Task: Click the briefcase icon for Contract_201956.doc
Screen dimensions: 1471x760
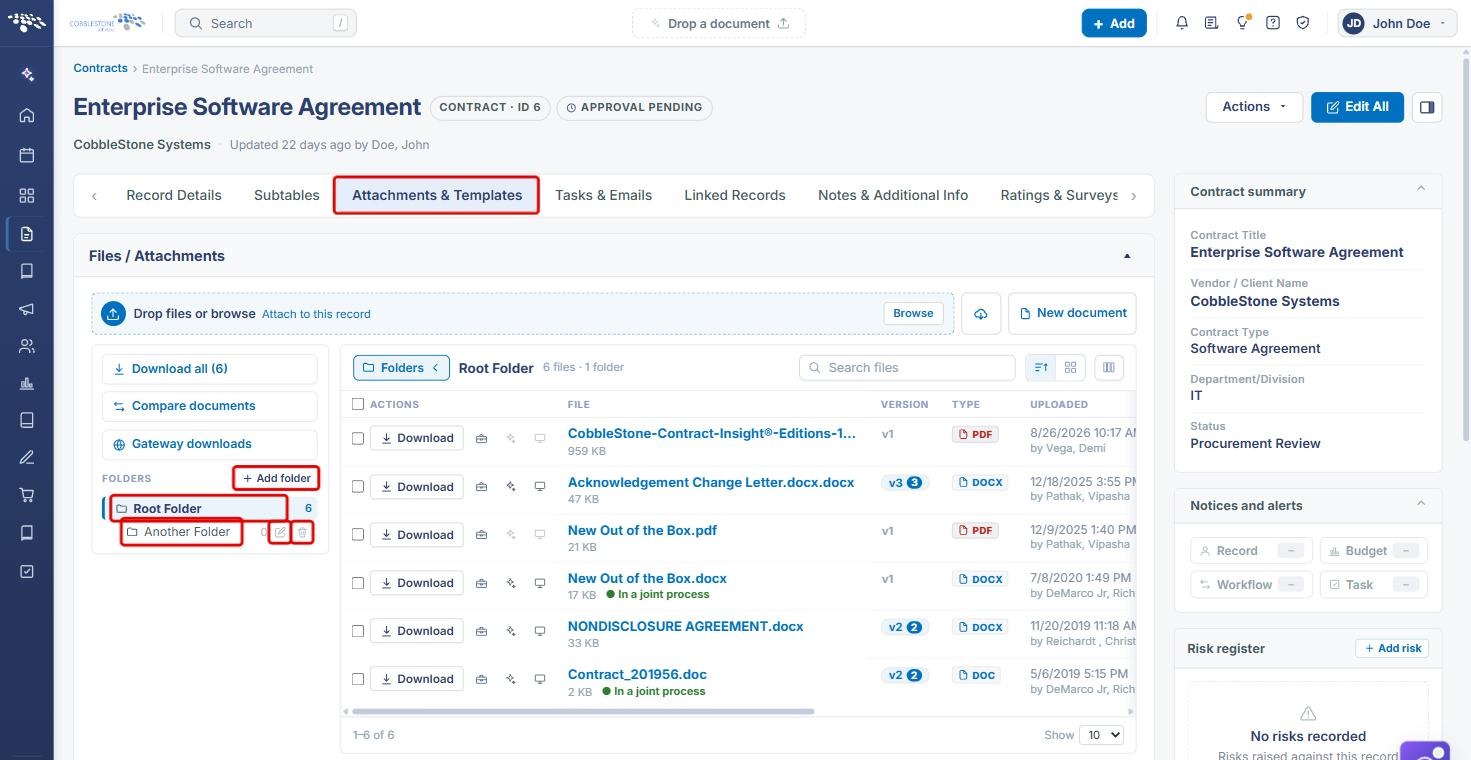Action: [x=481, y=679]
